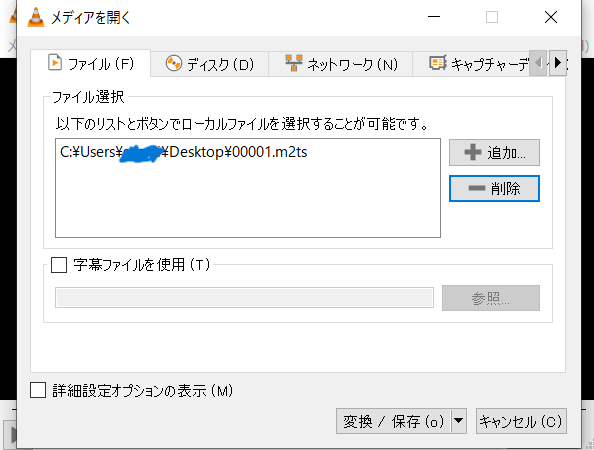594x450 pixels.
Task: Switch to the ディスク (D) tab
Action: point(209,64)
